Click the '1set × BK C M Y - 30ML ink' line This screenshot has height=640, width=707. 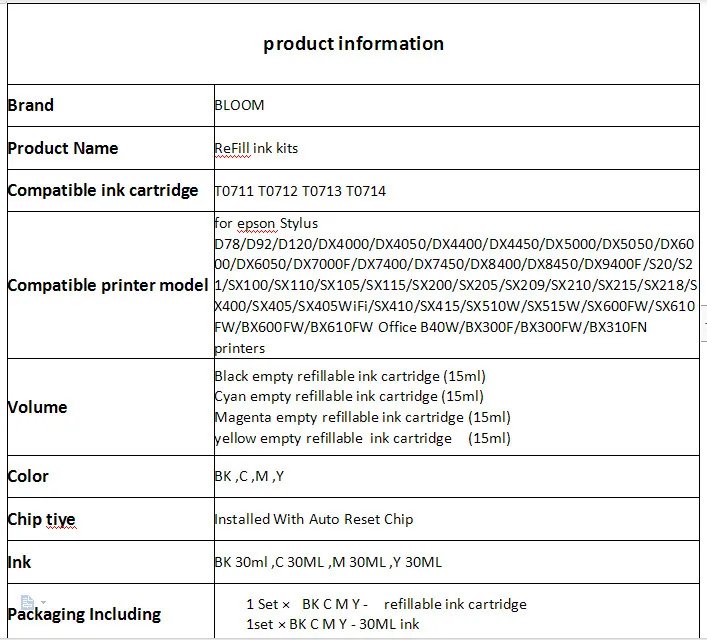coord(333,624)
